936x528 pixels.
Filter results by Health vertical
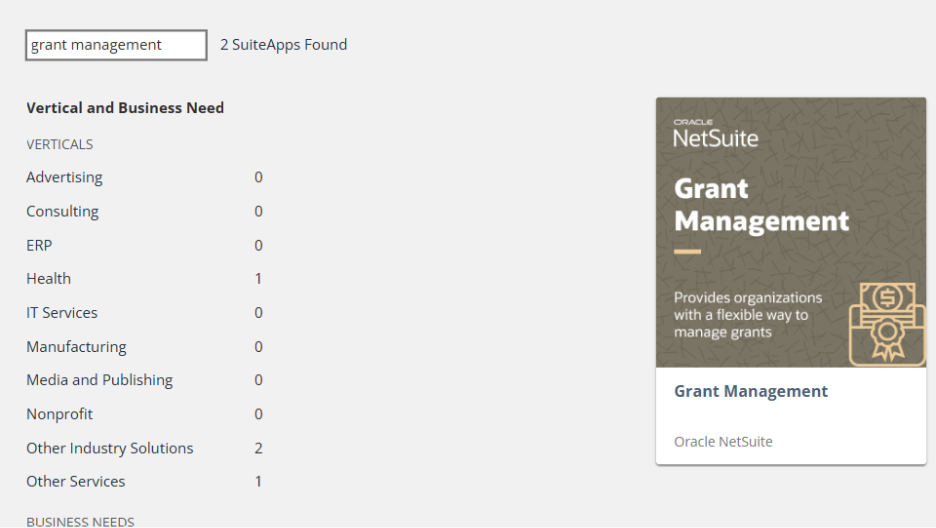(x=48, y=279)
